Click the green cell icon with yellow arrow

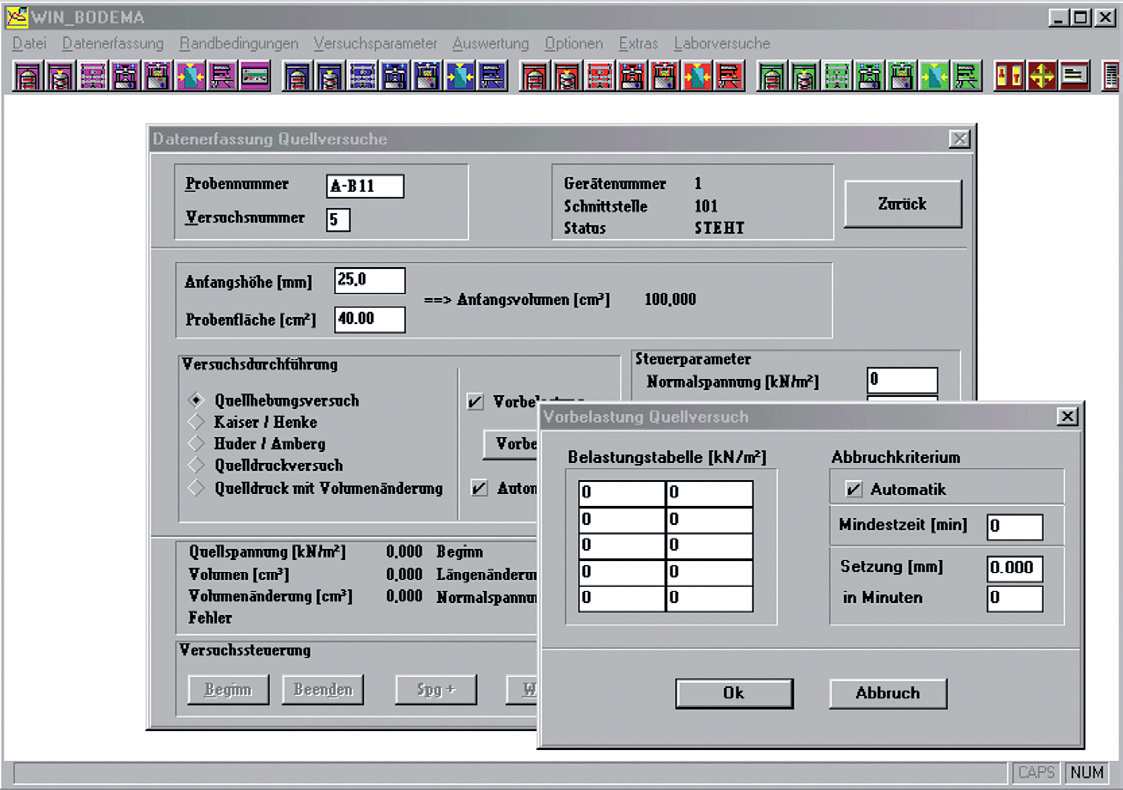pyautogui.click(x=804, y=76)
